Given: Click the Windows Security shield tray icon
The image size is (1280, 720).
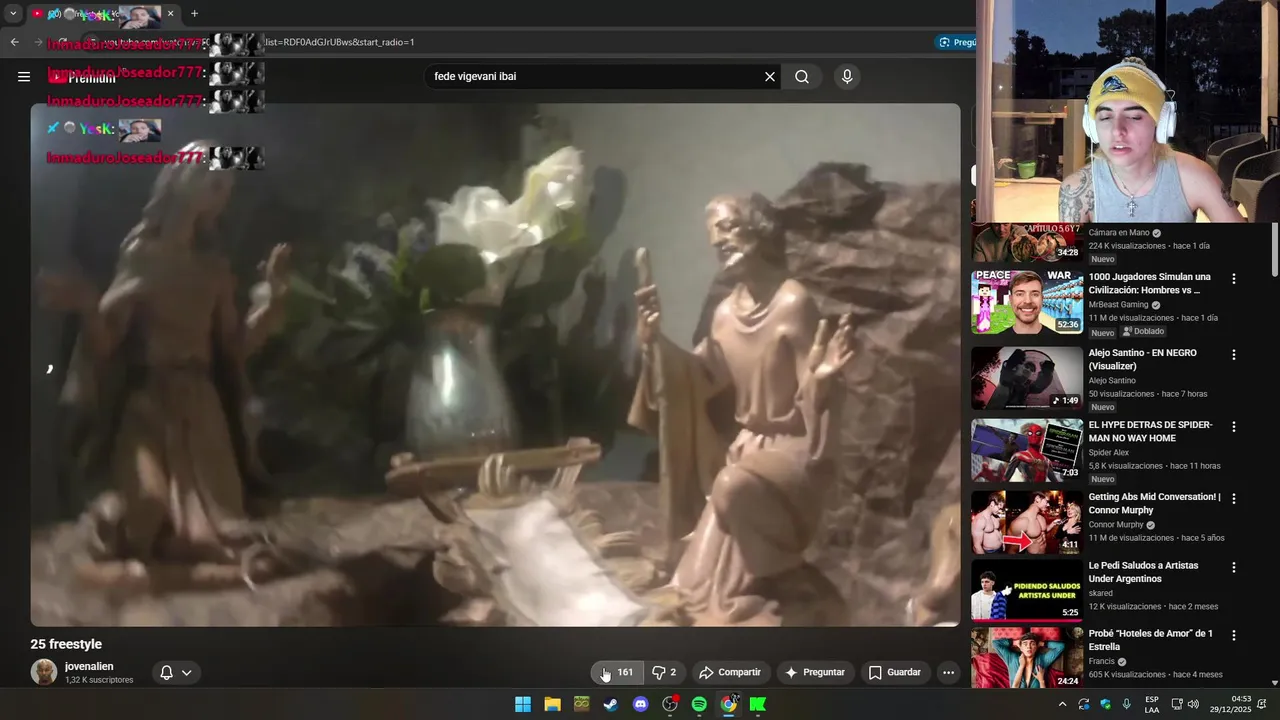Looking at the screenshot, I should [1105, 704].
